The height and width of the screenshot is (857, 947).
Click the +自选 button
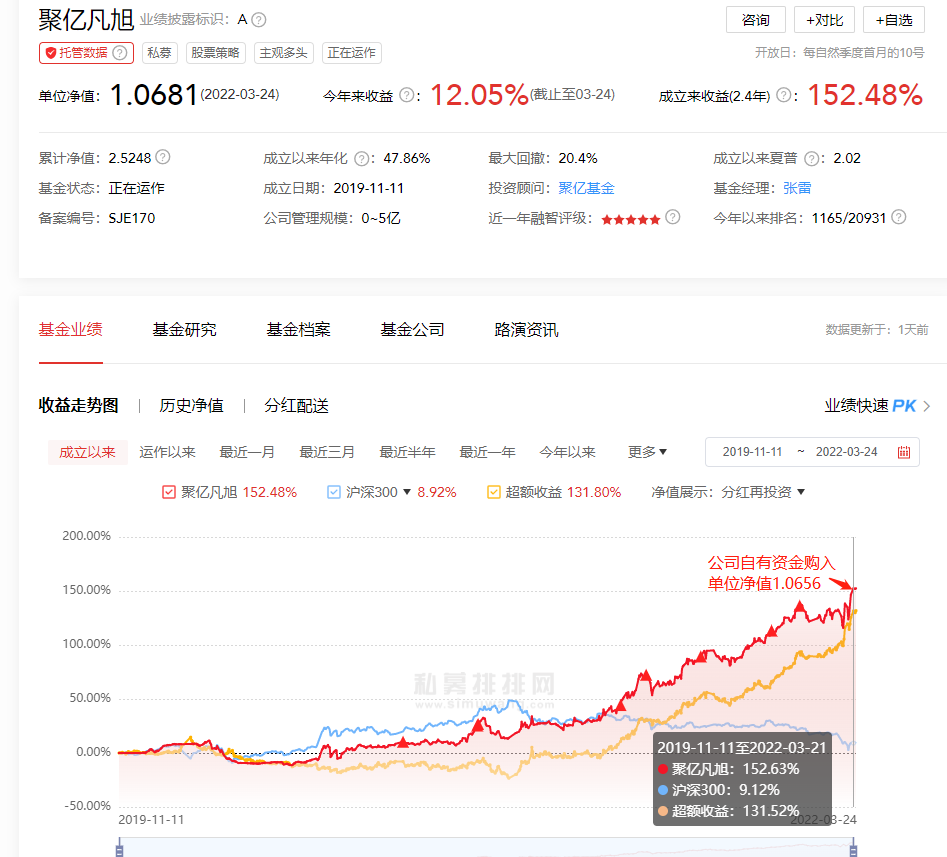click(x=894, y=20)
